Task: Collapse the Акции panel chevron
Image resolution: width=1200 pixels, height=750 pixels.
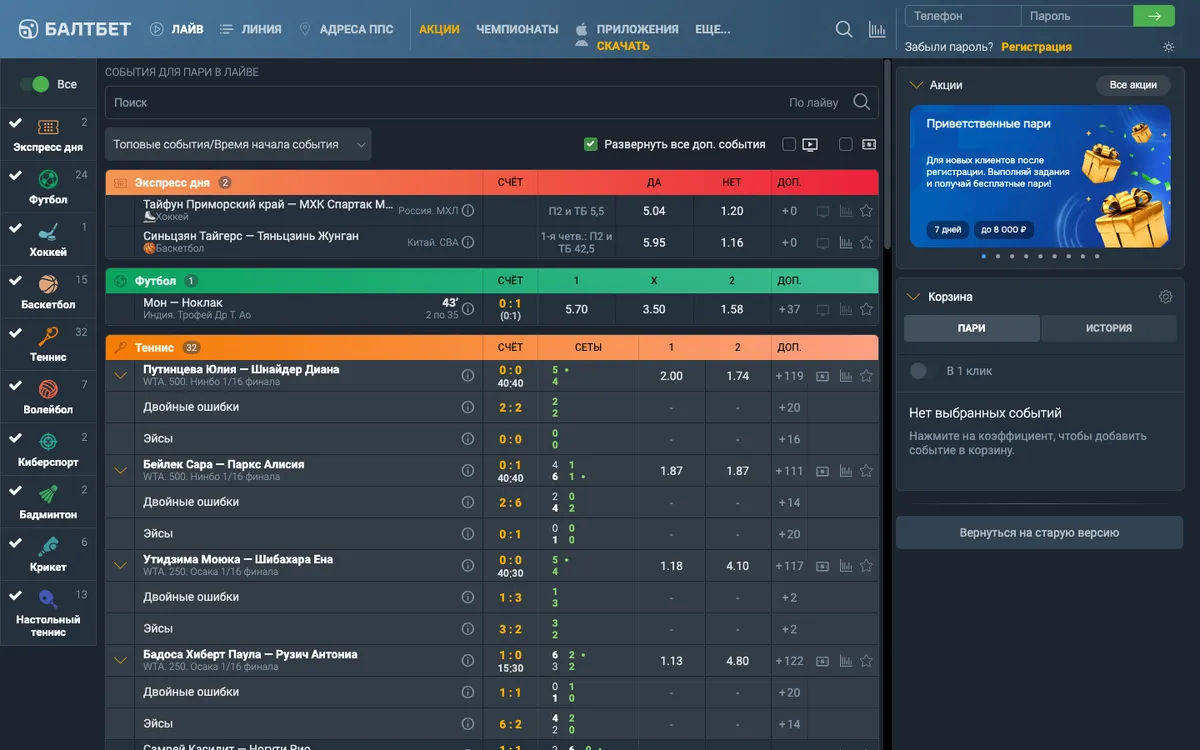Action: (x=915, y=85)
